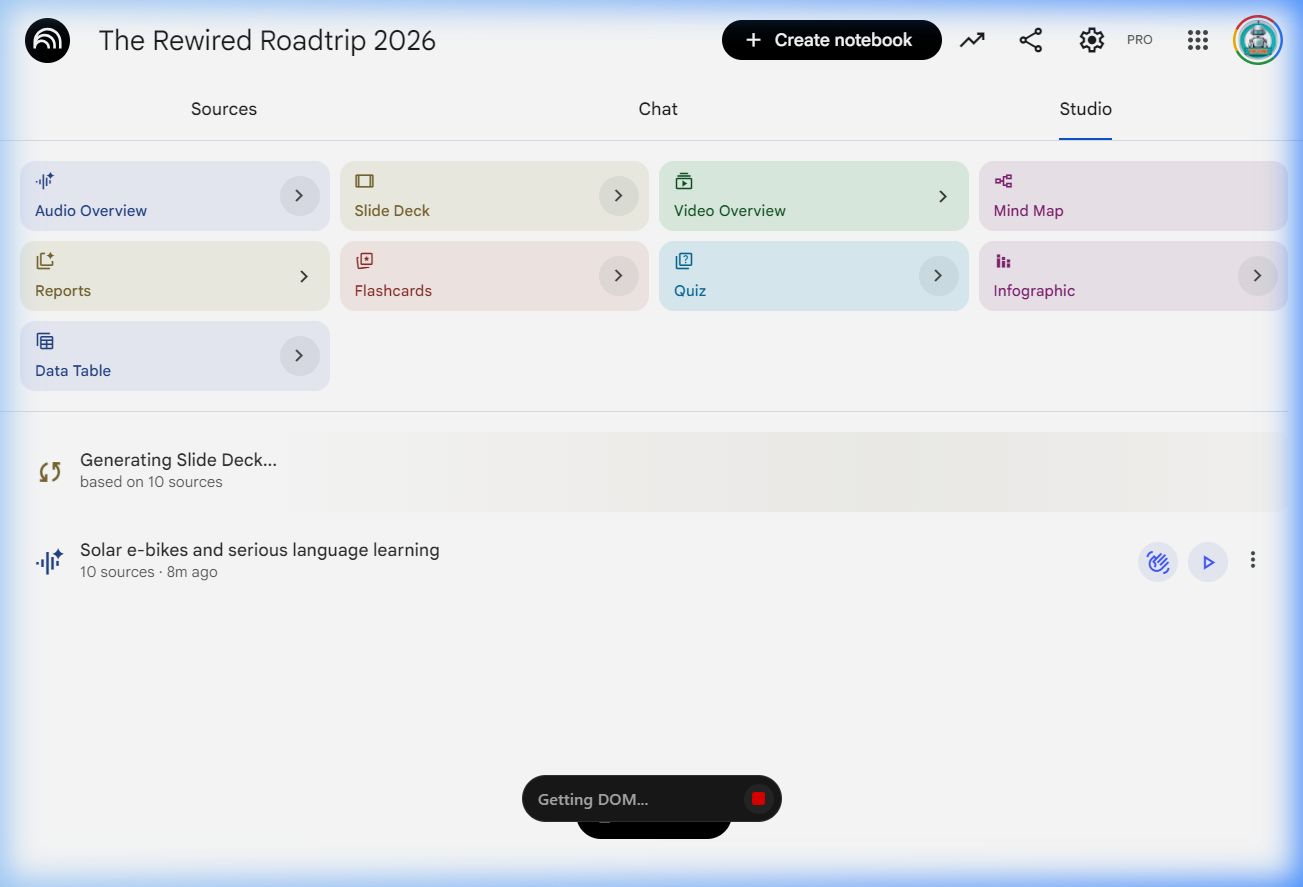Open the Google apps grid

pyautogui.click(x=1197, y=40)
